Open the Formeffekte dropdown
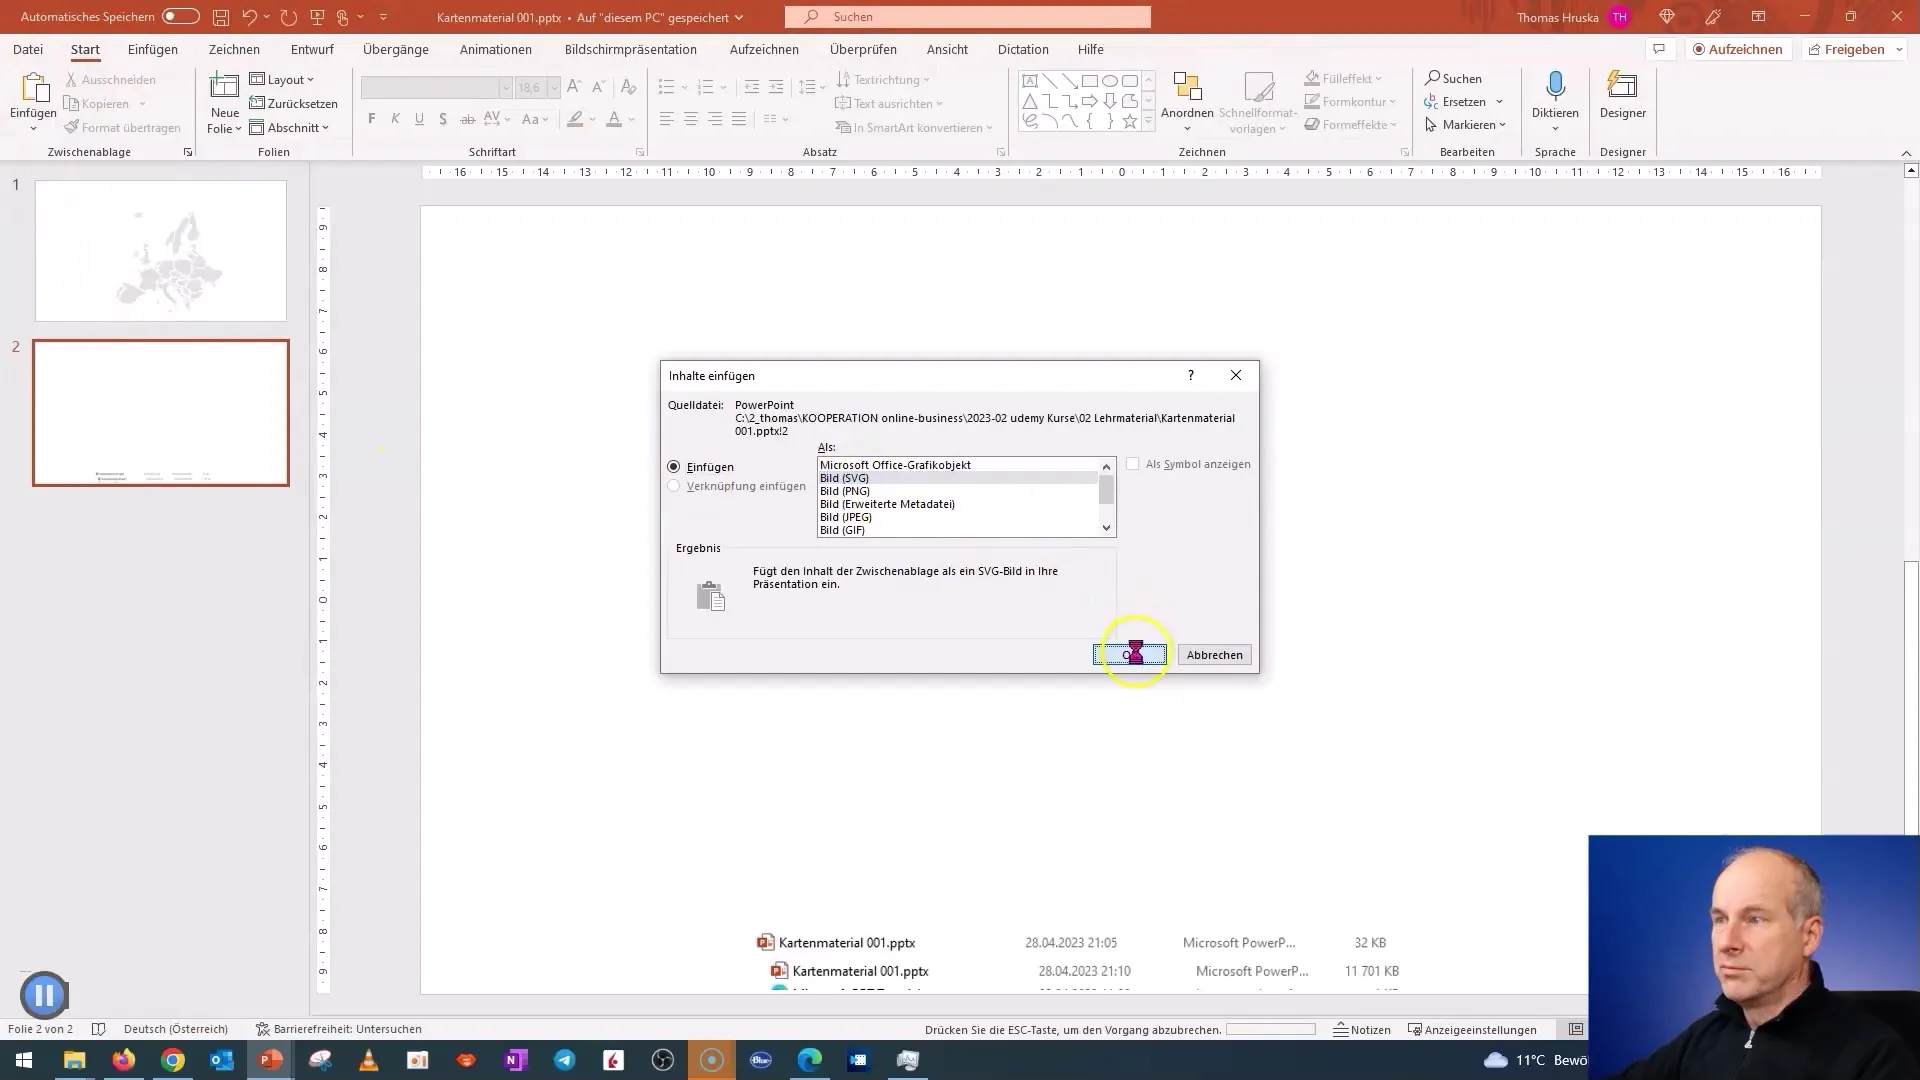Screen dimensions: 1920x1080 tap(1351, 125)
